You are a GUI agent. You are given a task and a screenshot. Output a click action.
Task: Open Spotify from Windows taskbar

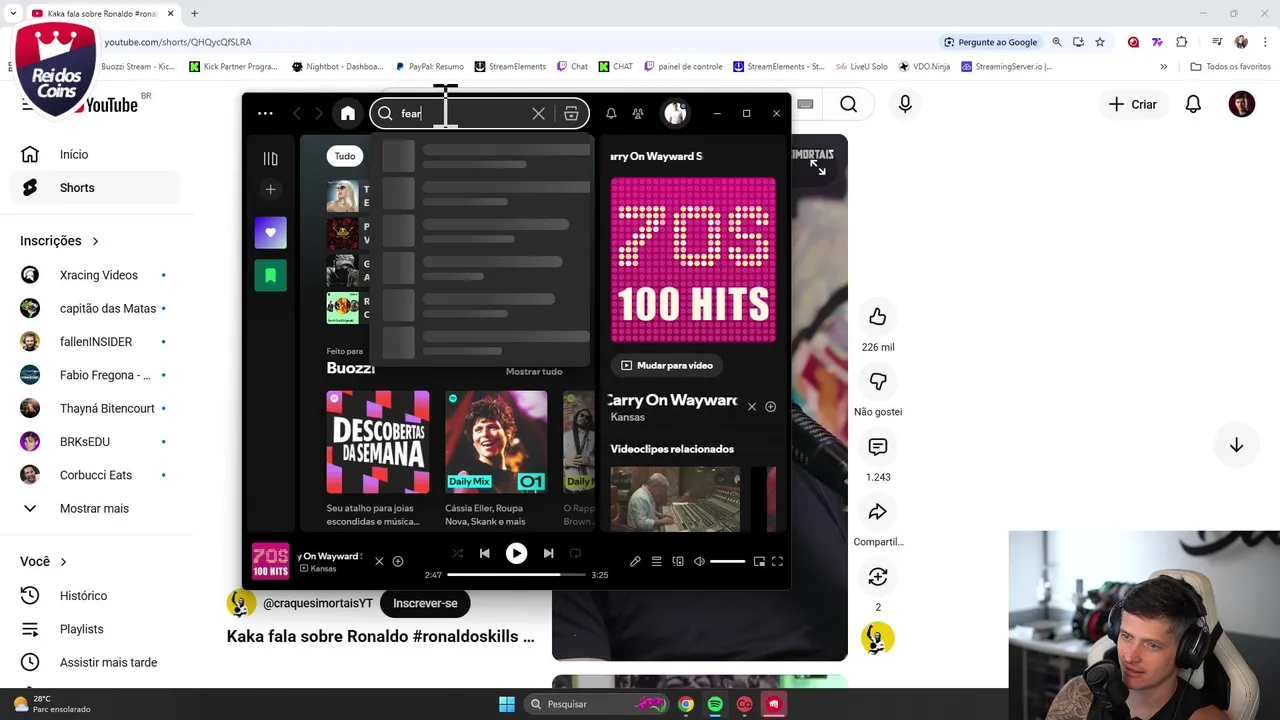tap(715, 704)
